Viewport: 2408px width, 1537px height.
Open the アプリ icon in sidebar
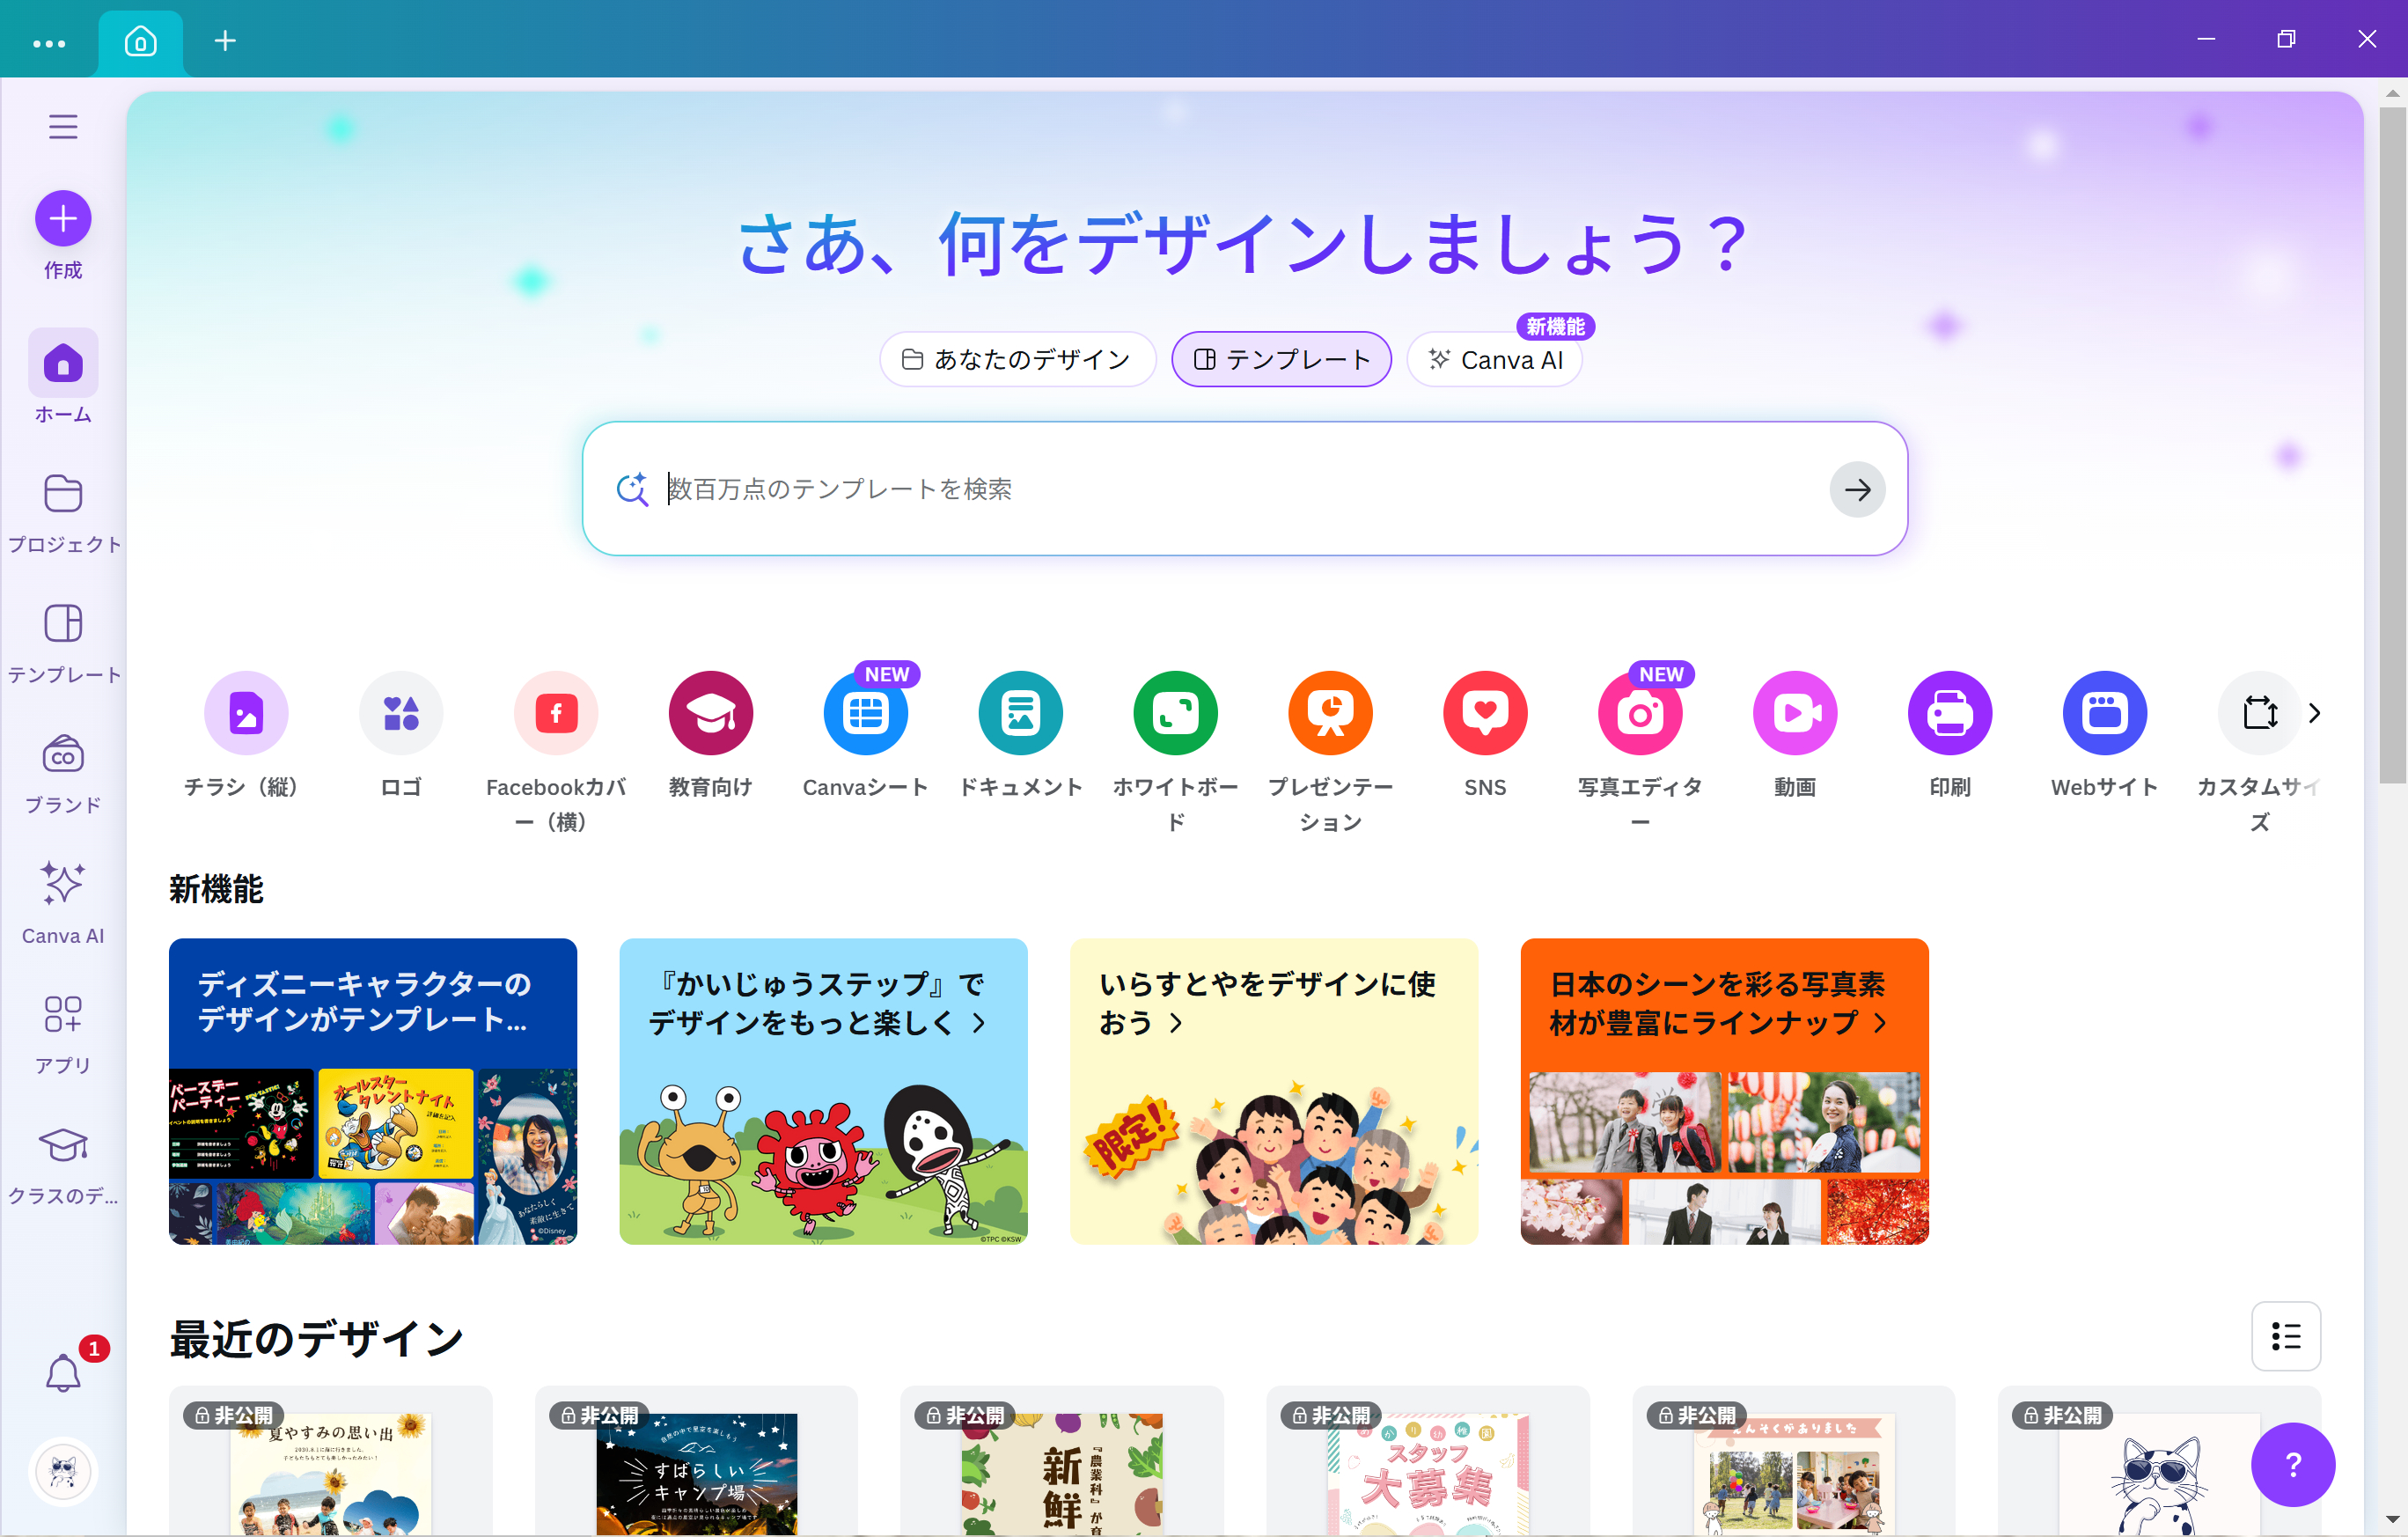pyautogui.click(x=63, y=1014)
